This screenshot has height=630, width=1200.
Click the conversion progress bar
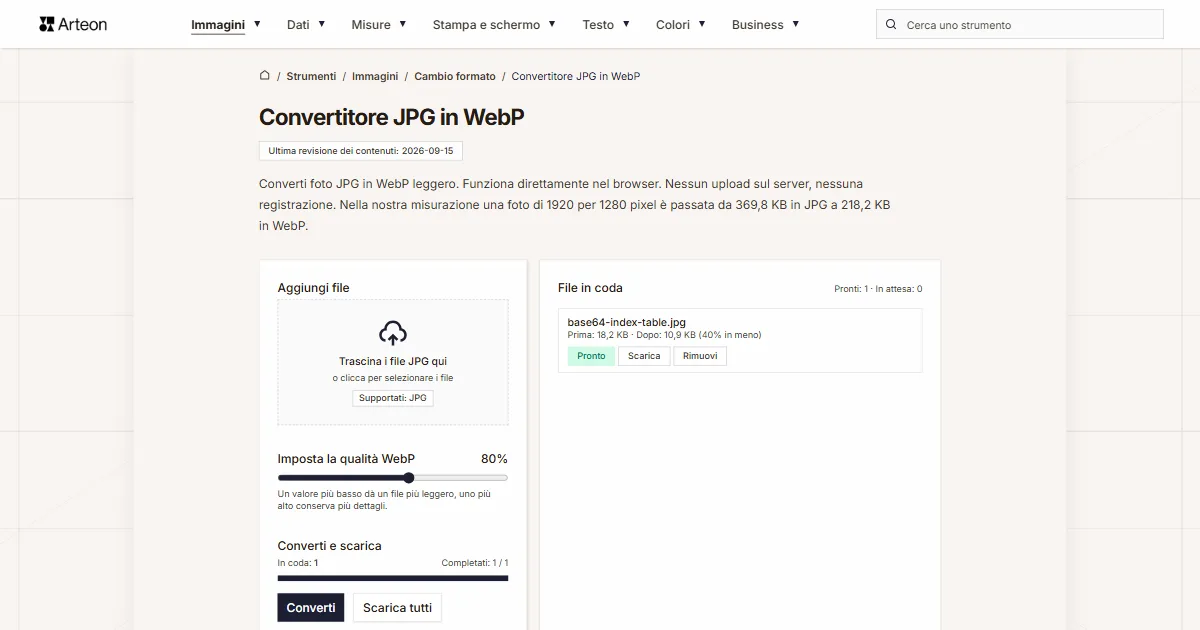(393, 578)
